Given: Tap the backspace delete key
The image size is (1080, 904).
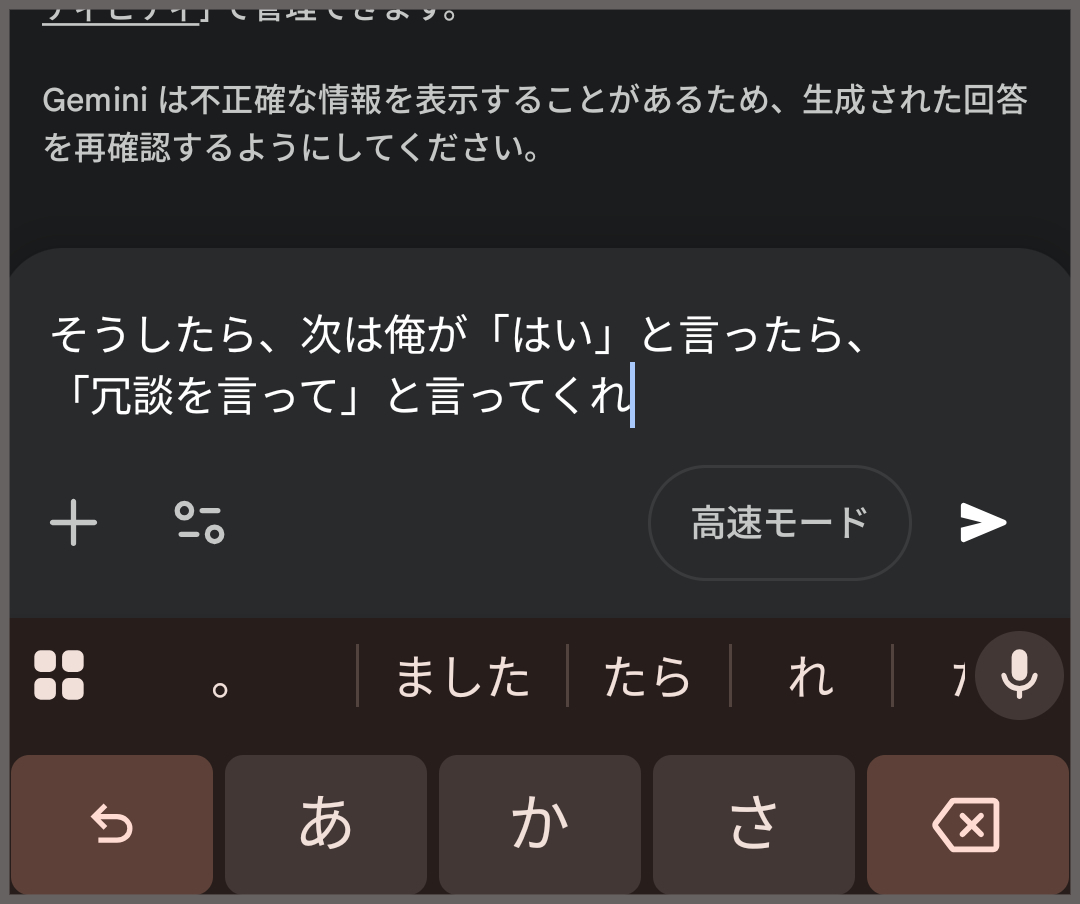Looking at the screenshot, I should point(968,824).
